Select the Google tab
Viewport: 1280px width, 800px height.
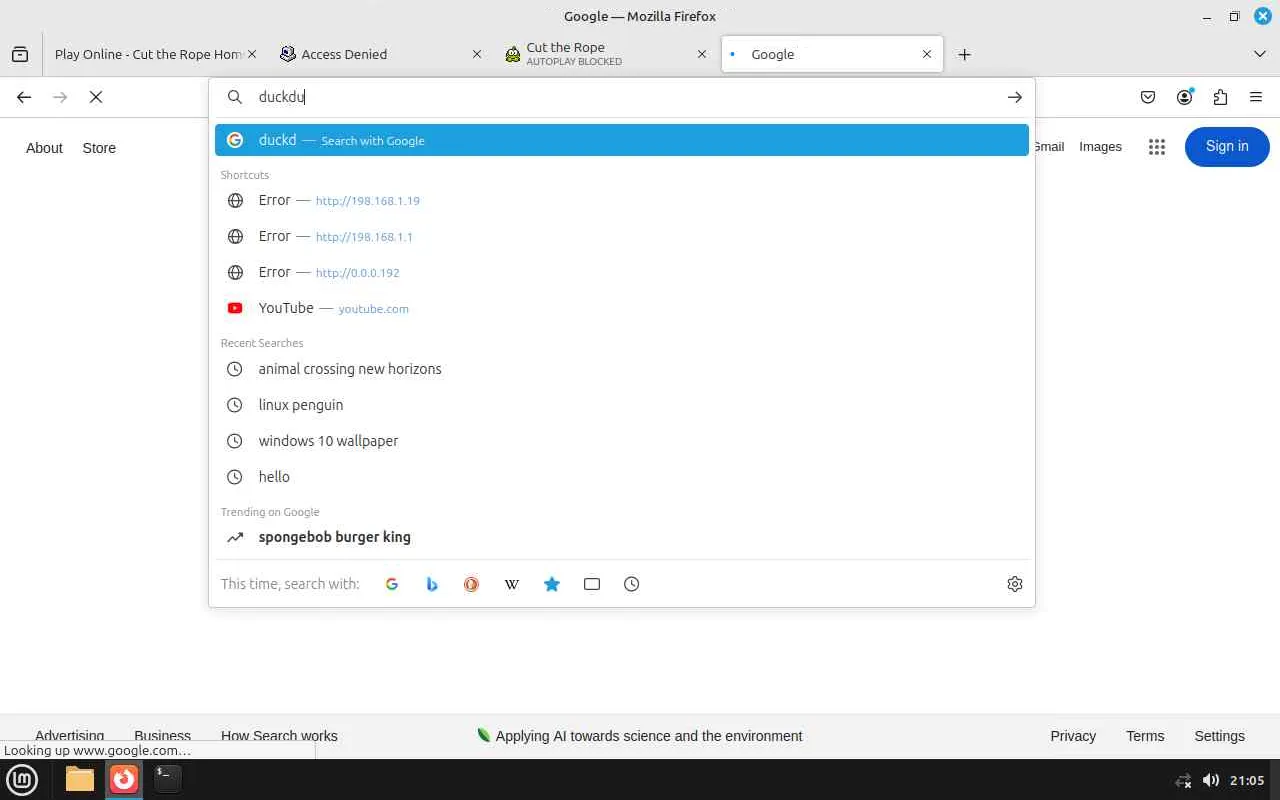pos(832,54)
